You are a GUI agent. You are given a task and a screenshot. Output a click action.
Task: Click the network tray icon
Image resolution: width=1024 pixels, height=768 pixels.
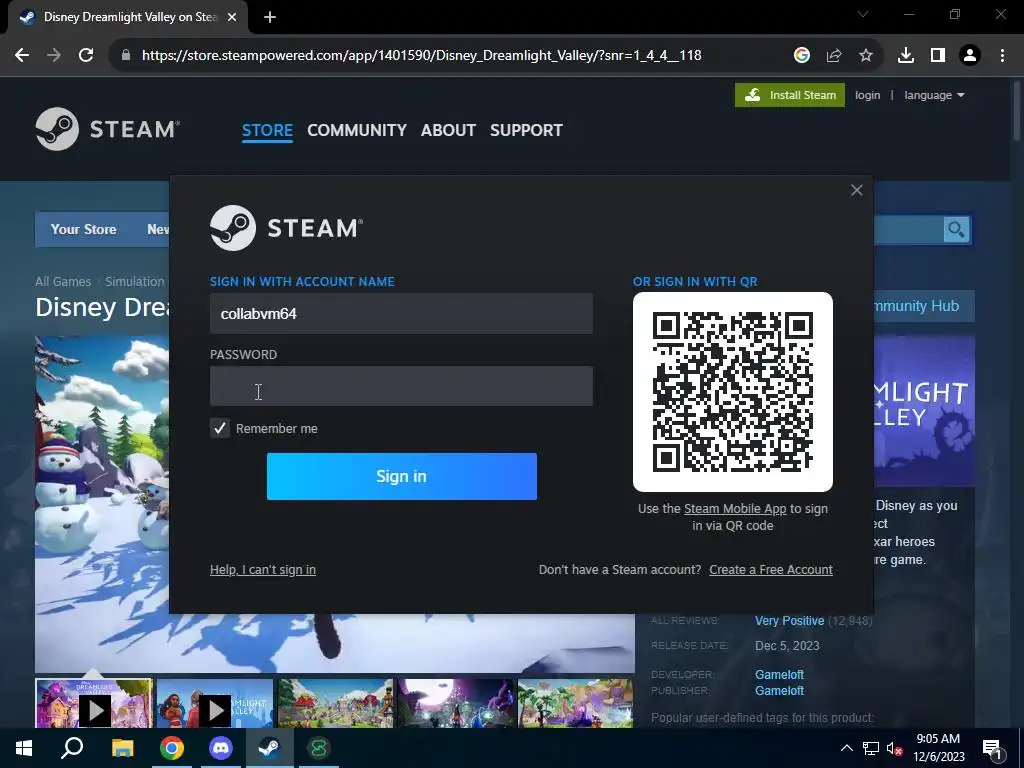pos(871,748)
